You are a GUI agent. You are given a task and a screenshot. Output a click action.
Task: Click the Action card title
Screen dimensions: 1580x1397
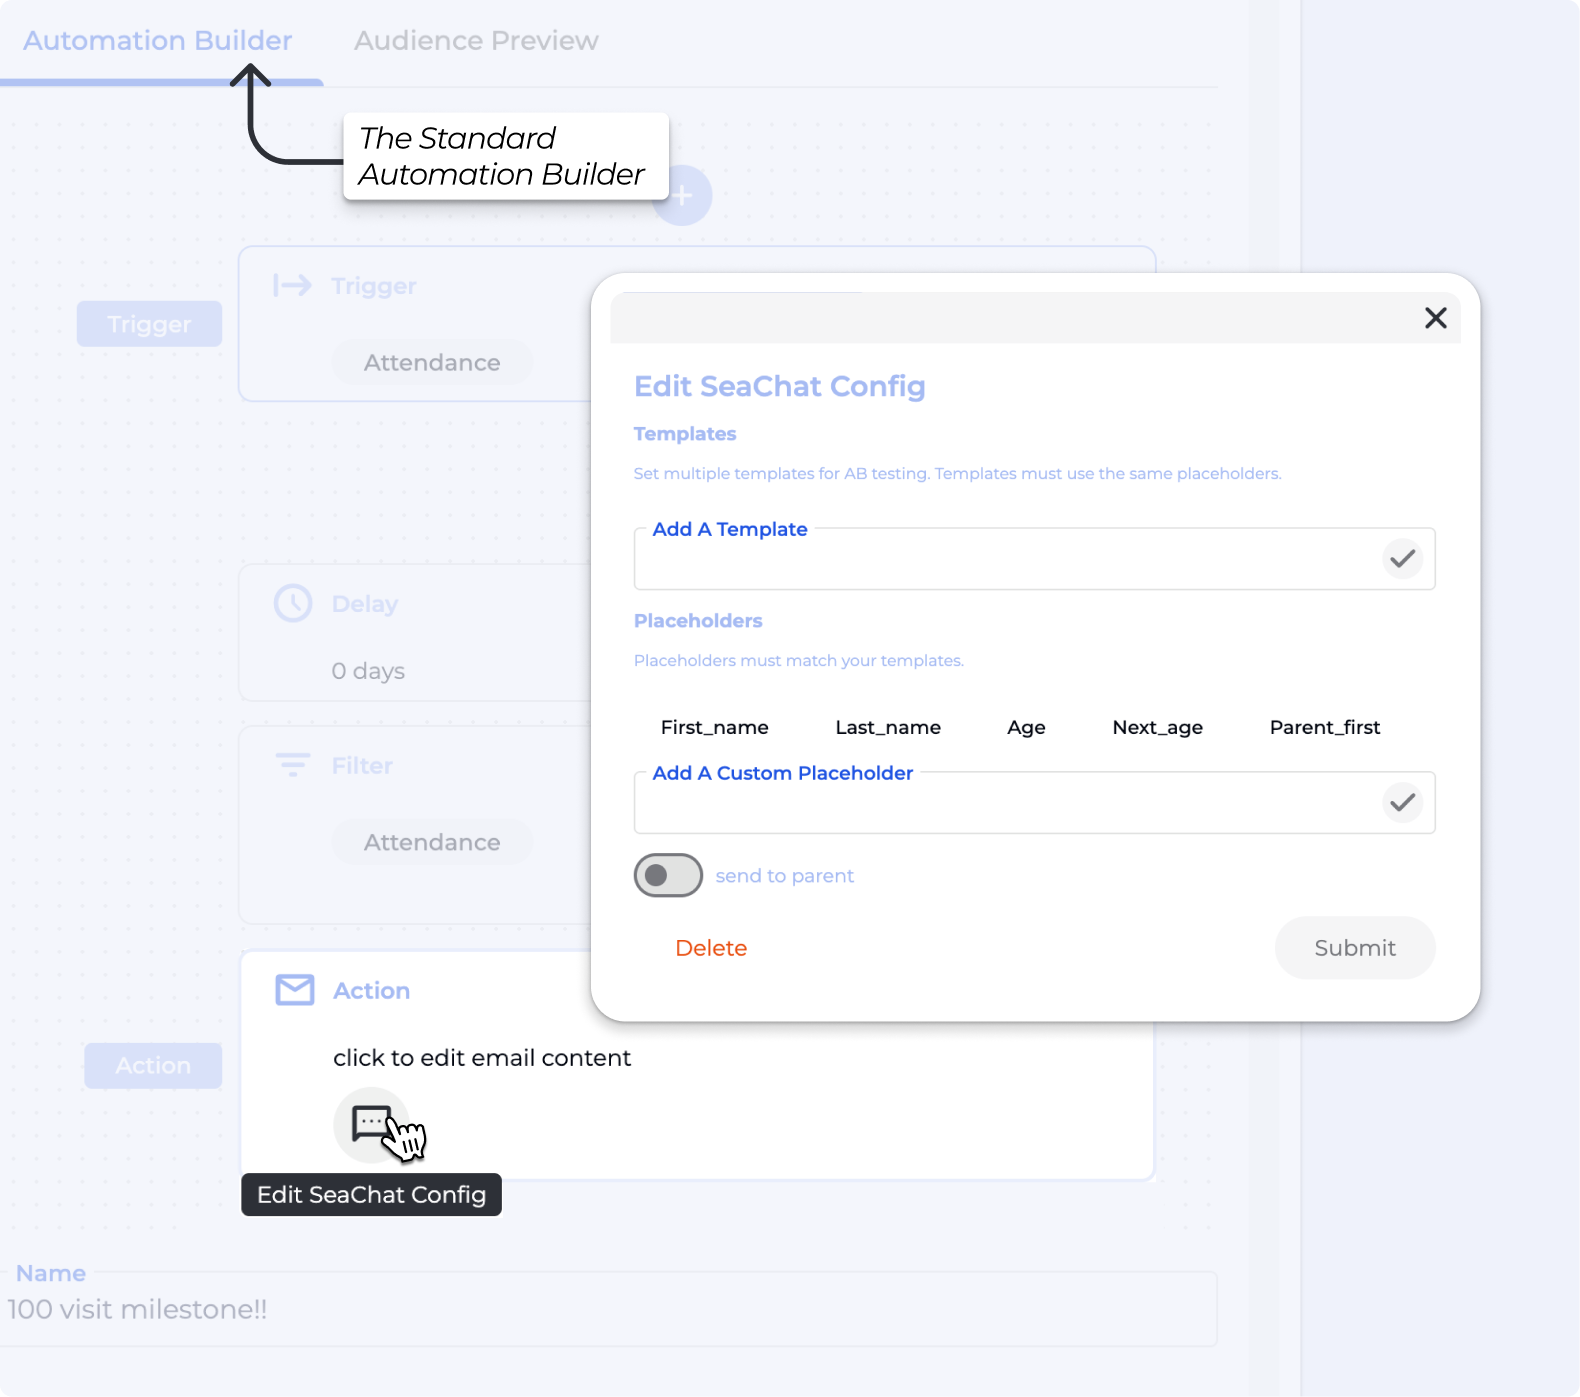(x=372, y=991)
